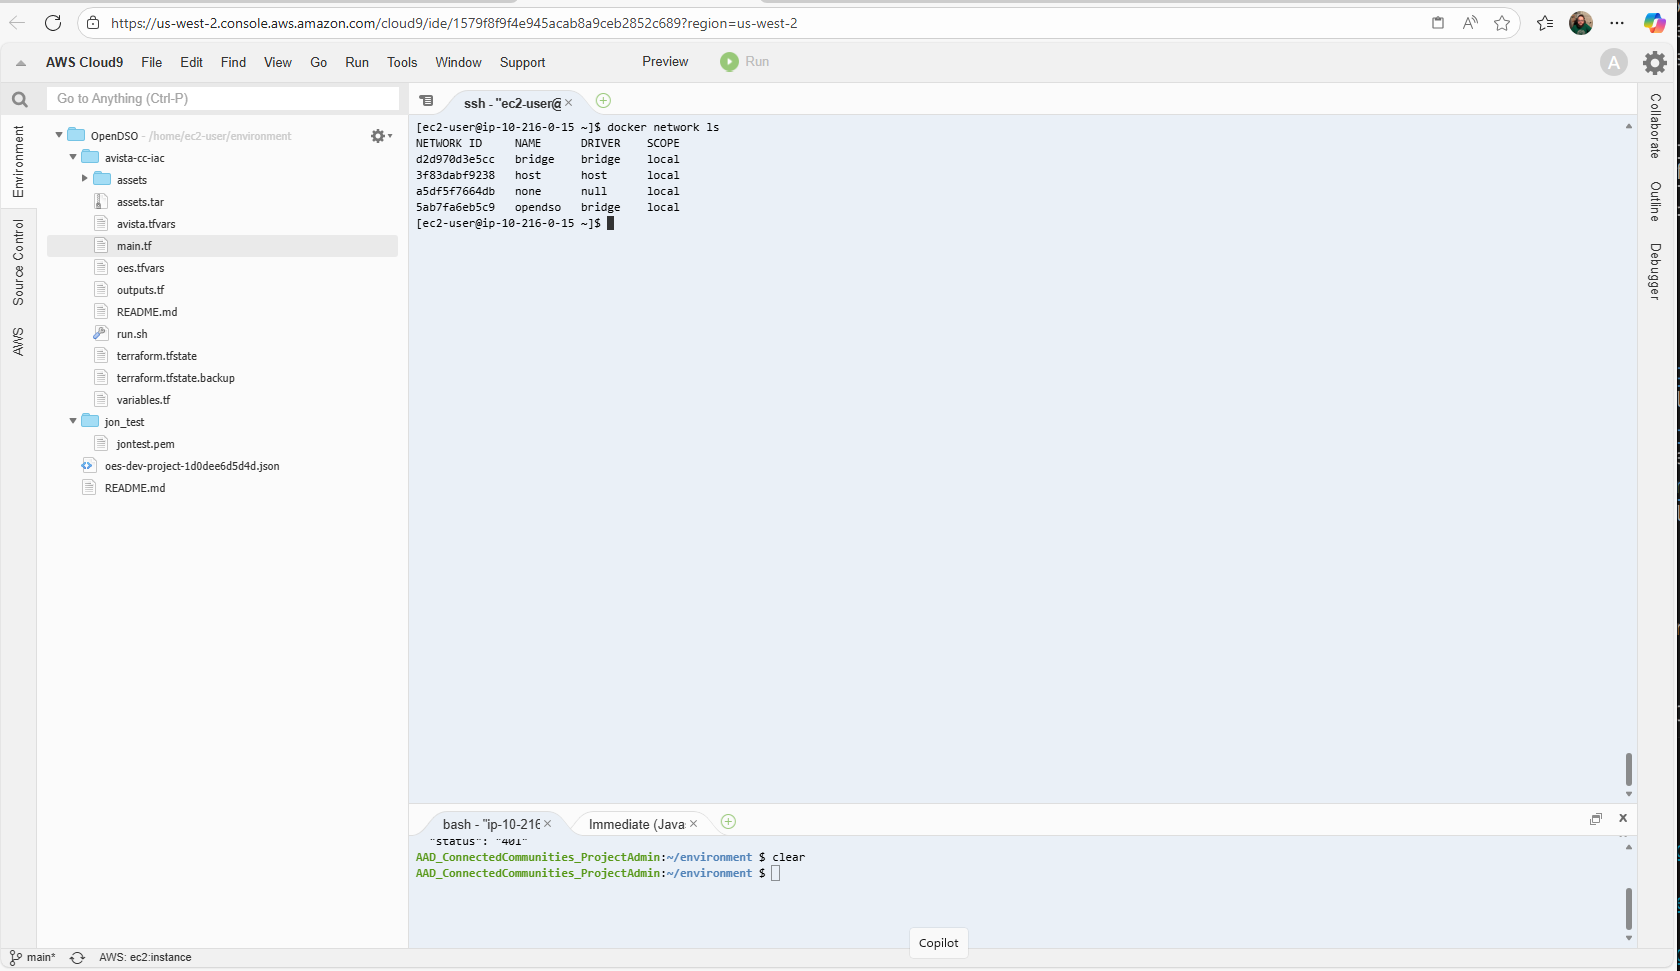1680x971 pixels.
Task: Click the git branch main icon
Action: click(x=15, y=957)
